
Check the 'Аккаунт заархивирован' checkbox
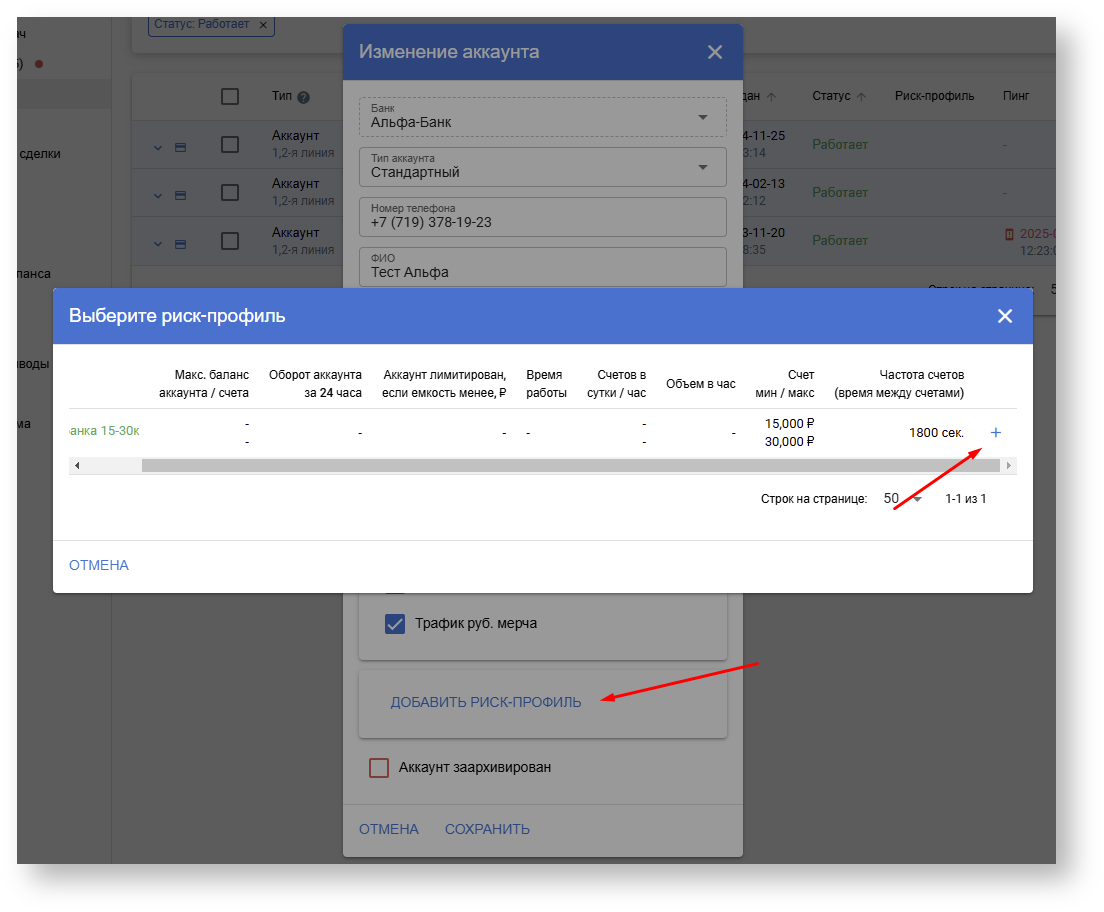tap(379, 768)
